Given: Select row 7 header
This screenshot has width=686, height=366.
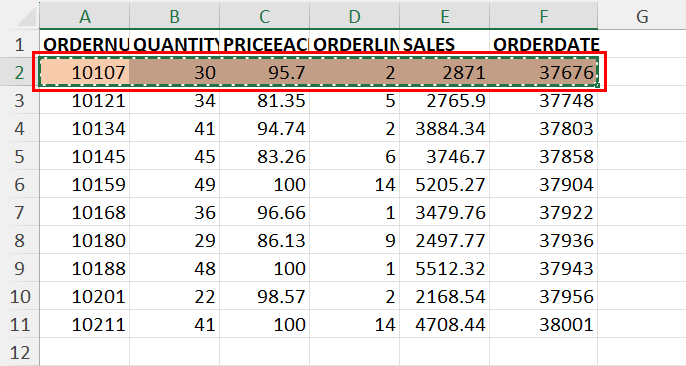Looking at the screenshot, I should (x=19, y=212).
